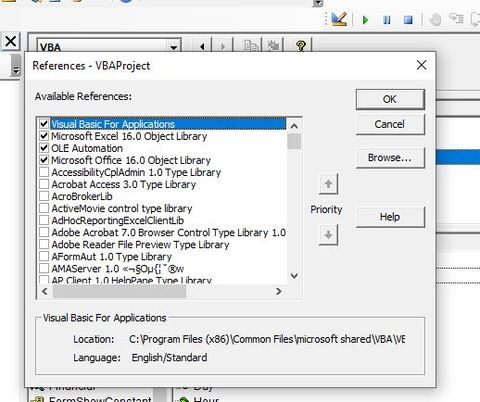Click the reference list scroll up arrow
480x402 pixels.
(294, 126)
